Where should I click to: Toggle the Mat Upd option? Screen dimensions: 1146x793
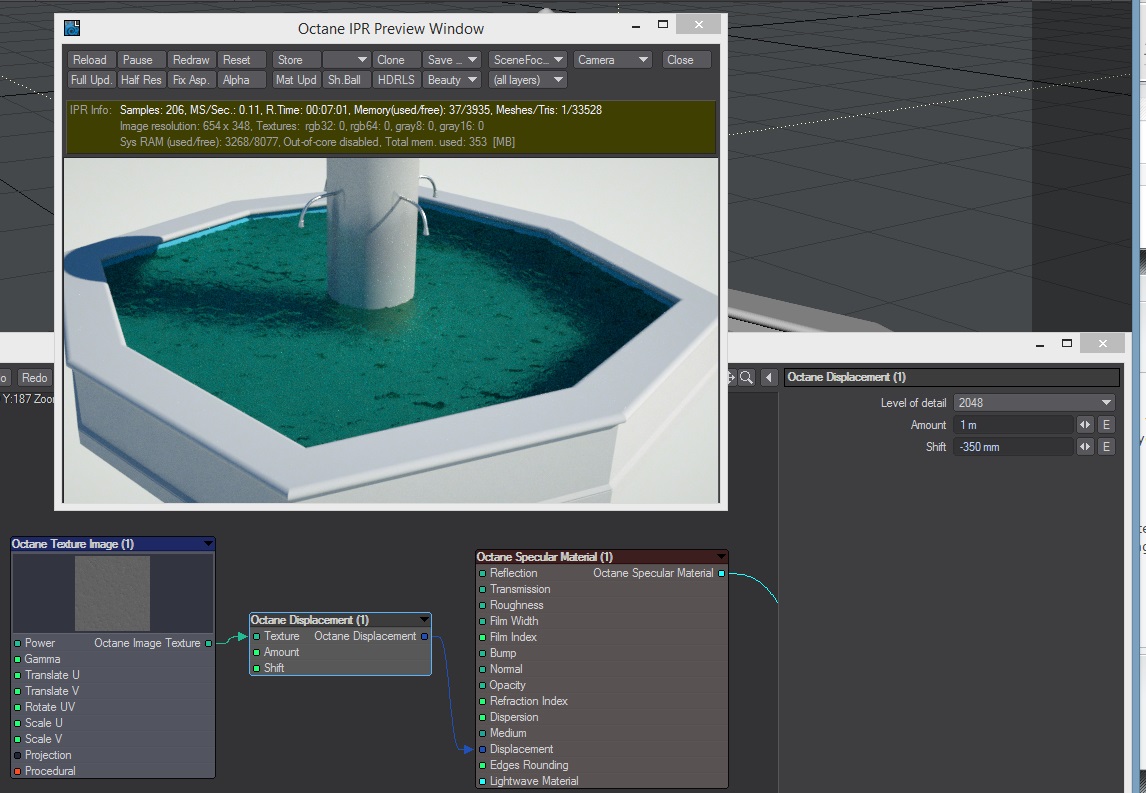[x=296, y=80]
